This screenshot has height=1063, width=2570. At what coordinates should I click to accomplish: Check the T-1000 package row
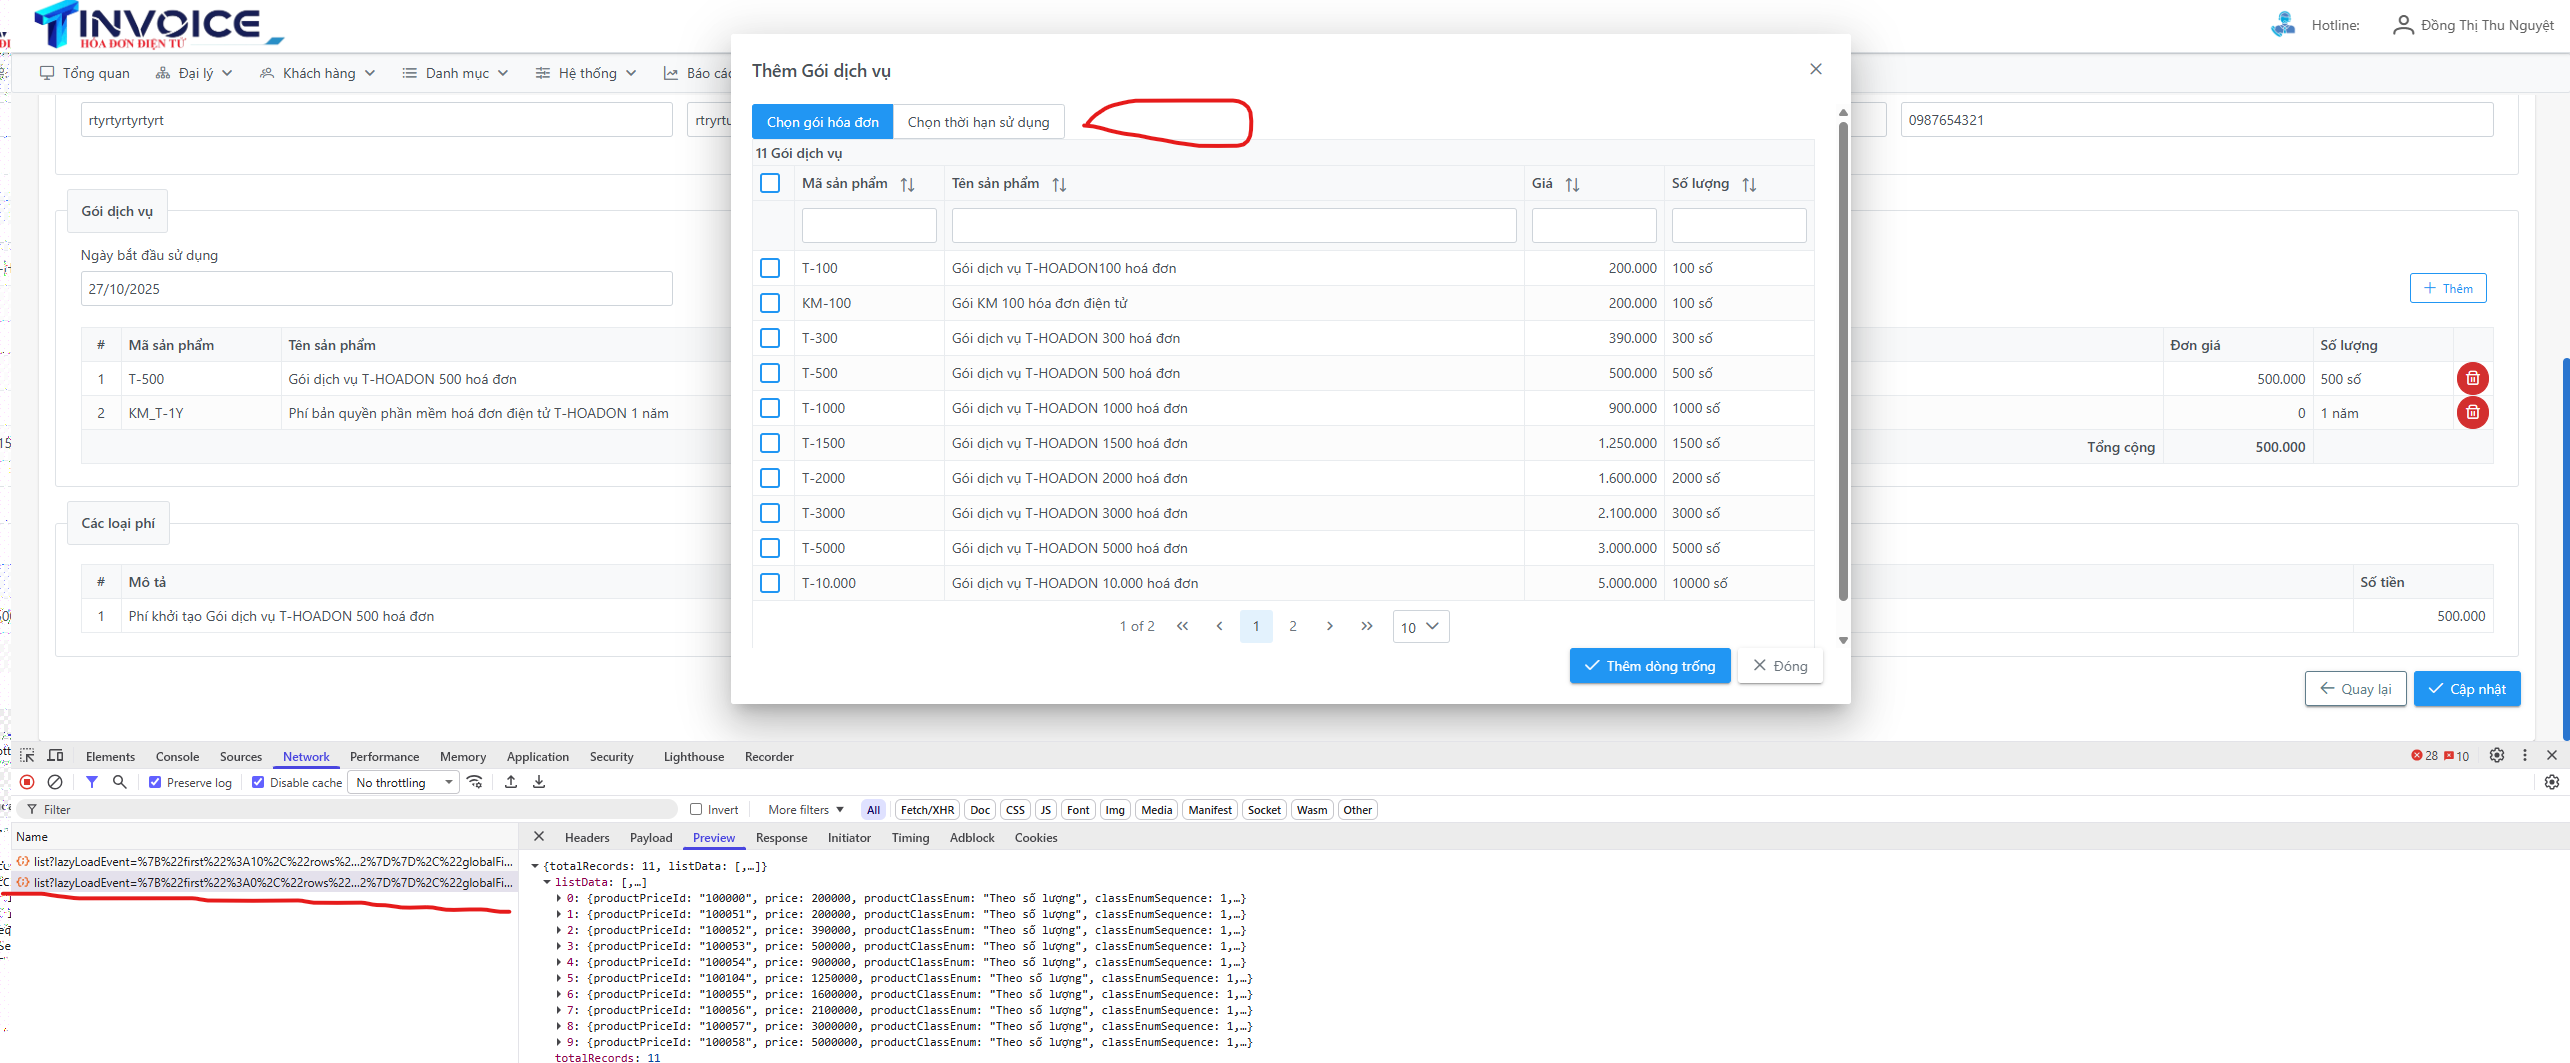[770, 408]
